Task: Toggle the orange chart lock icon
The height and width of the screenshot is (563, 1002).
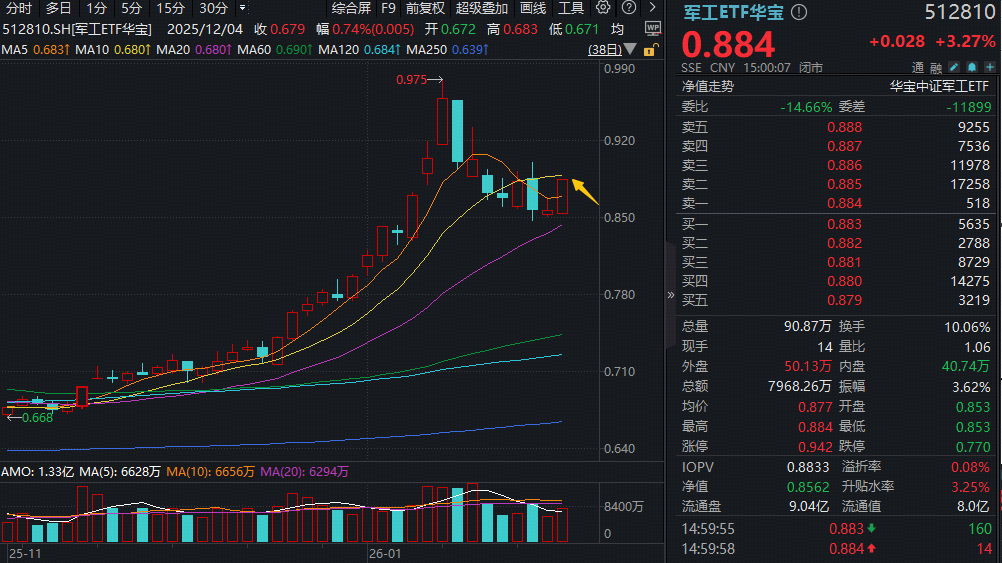Action: (650, 49)
